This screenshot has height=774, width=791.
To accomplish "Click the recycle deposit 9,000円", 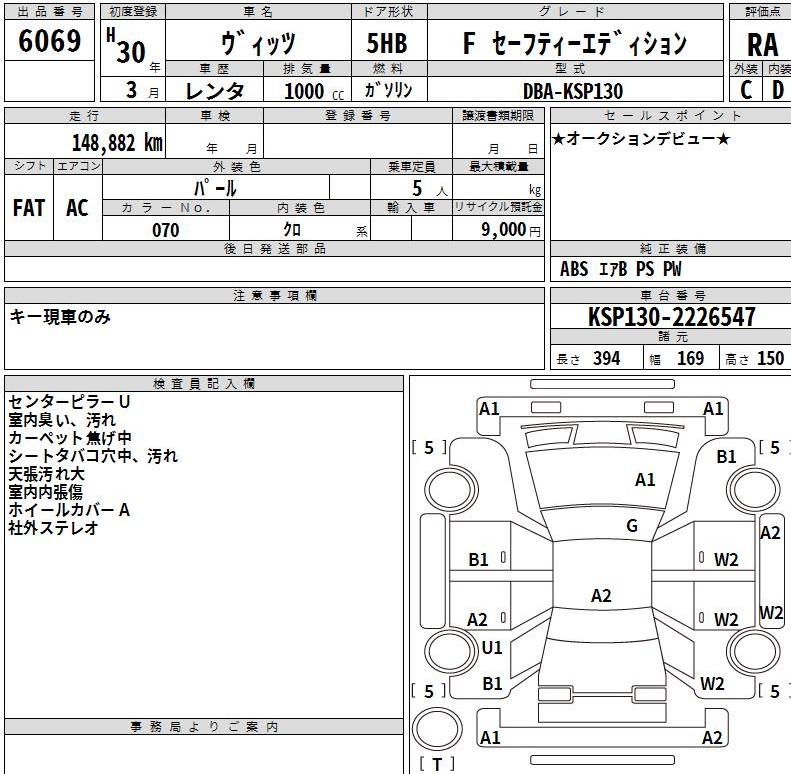I will coord(511,230).
